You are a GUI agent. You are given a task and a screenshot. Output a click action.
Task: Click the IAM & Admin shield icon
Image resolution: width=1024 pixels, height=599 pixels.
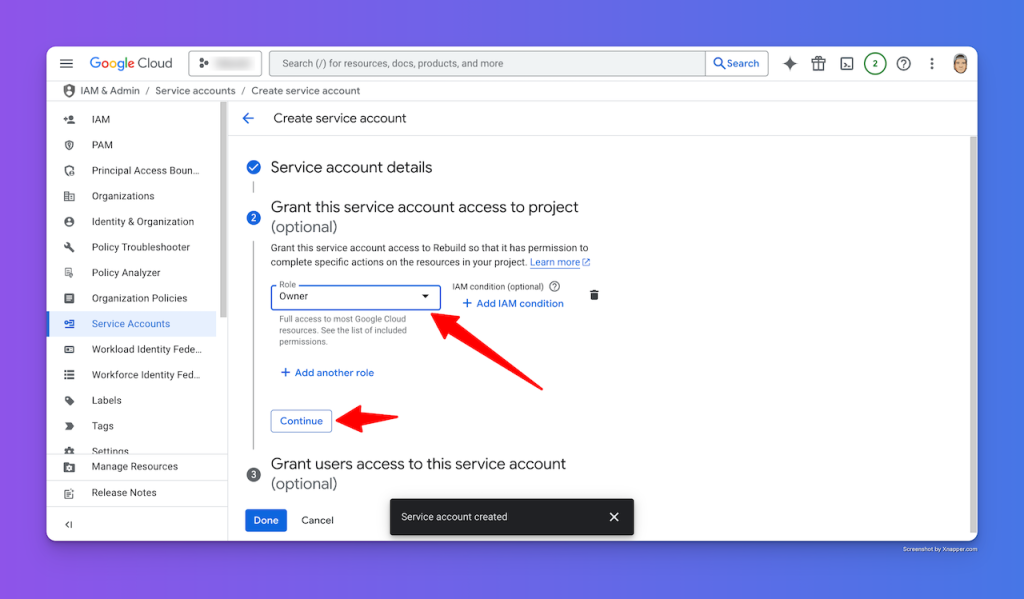click(x=69, y=91)
